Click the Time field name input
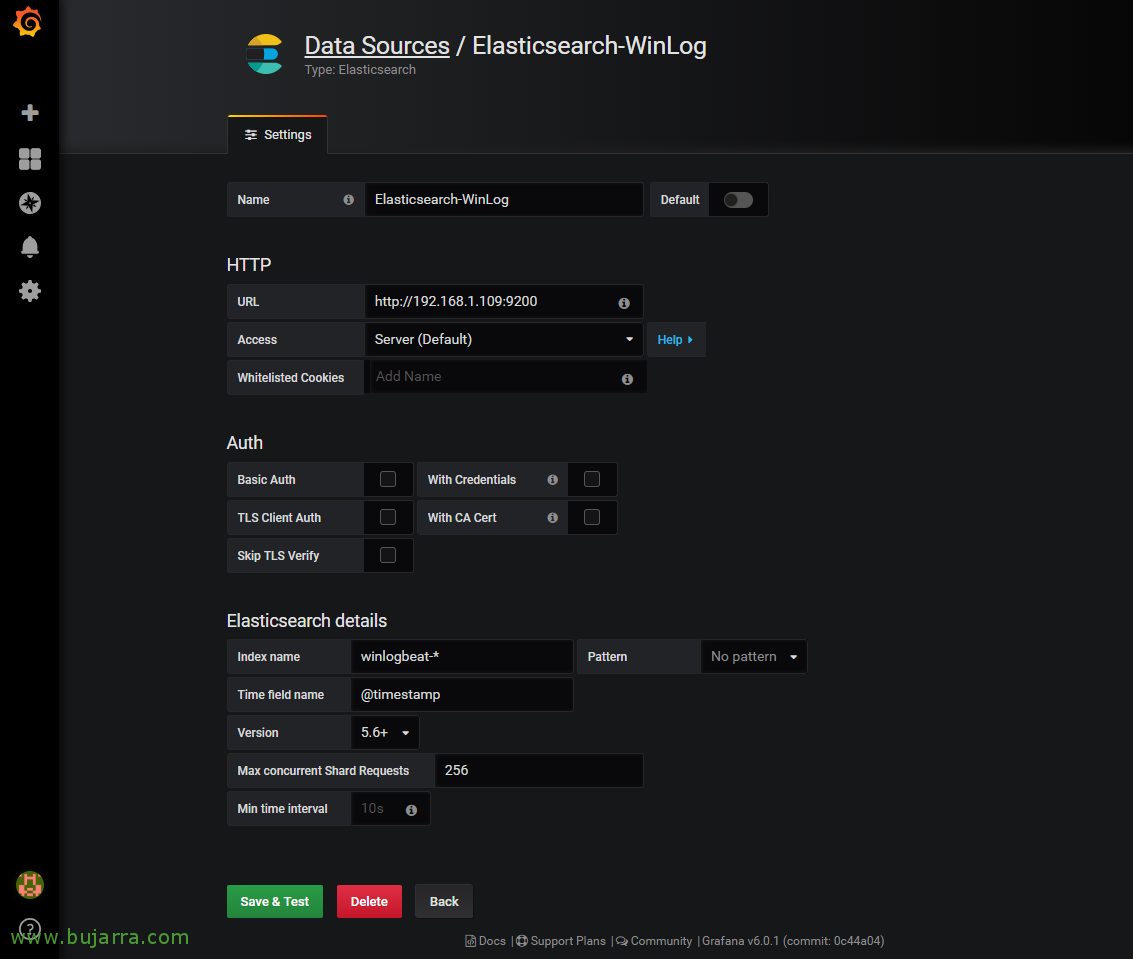Image resolution: width=1133 pixels, height=959 pixels. (x=462, y=694)
